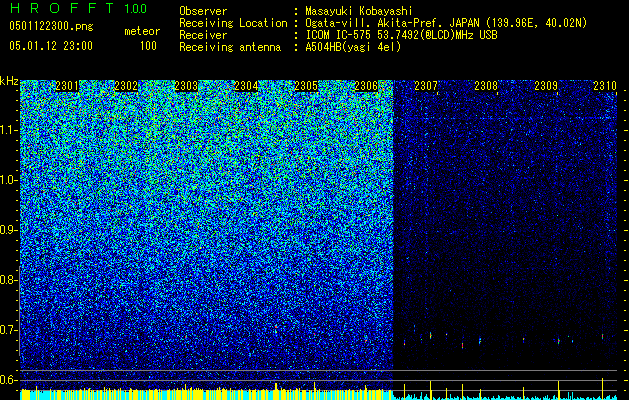Click the 2306 time marker
Image resolution: width=629 pixels, height=400 pixels.
pos(366,86)
